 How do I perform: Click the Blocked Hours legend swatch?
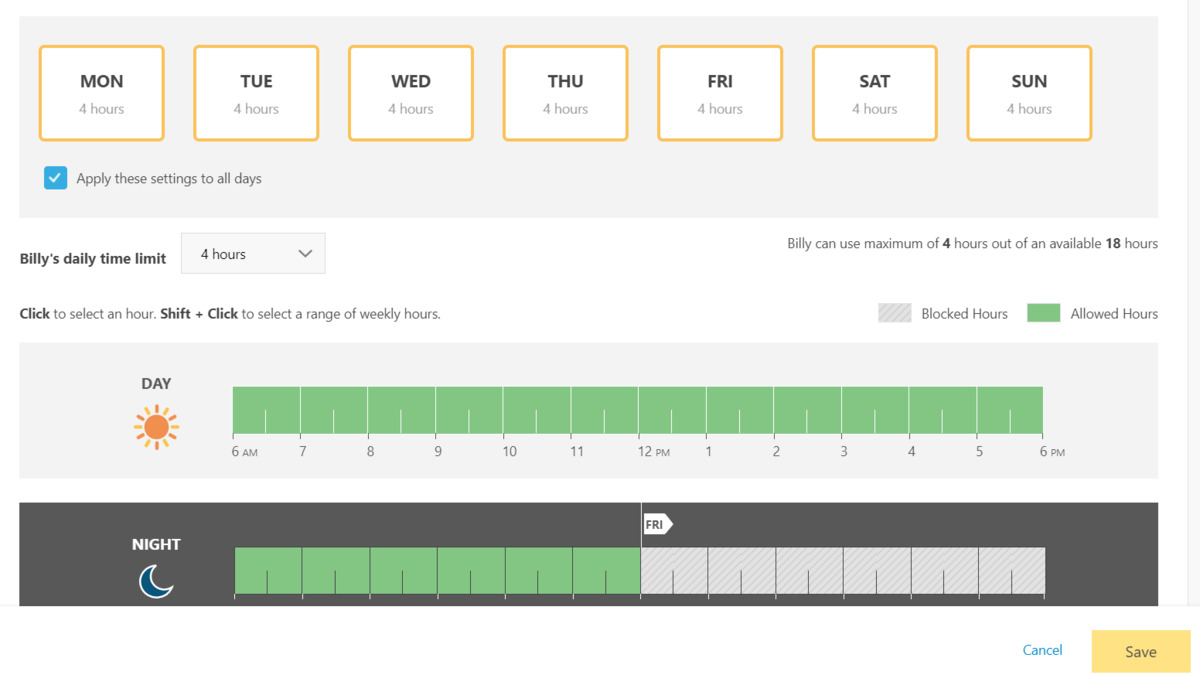[x=895, y=313]
